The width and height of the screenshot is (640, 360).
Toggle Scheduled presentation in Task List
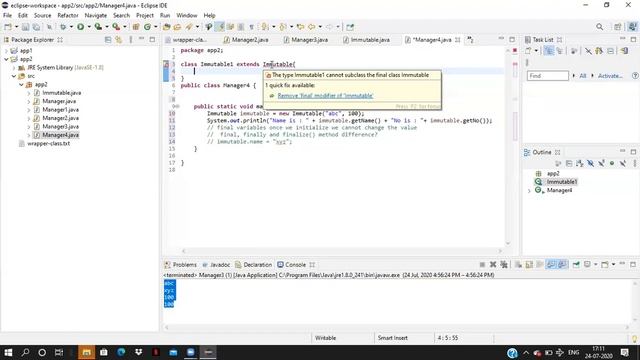tap(559, 51)
